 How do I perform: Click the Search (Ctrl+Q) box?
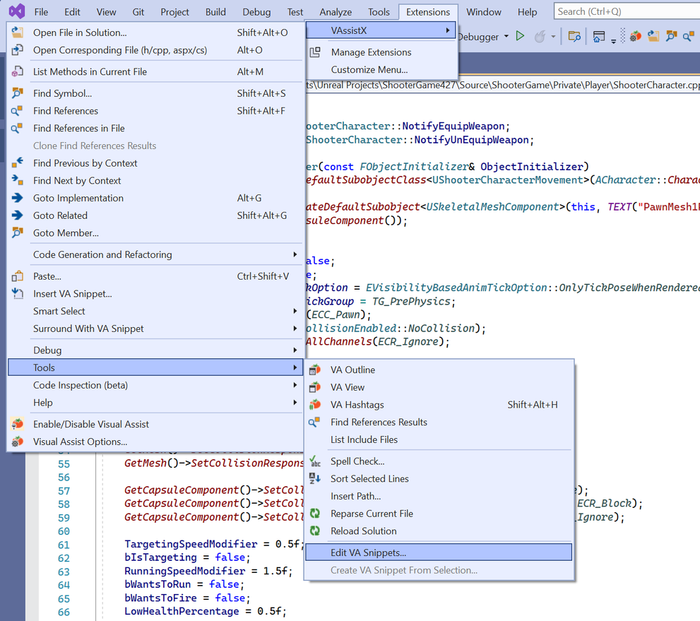[x=620, y=12]
